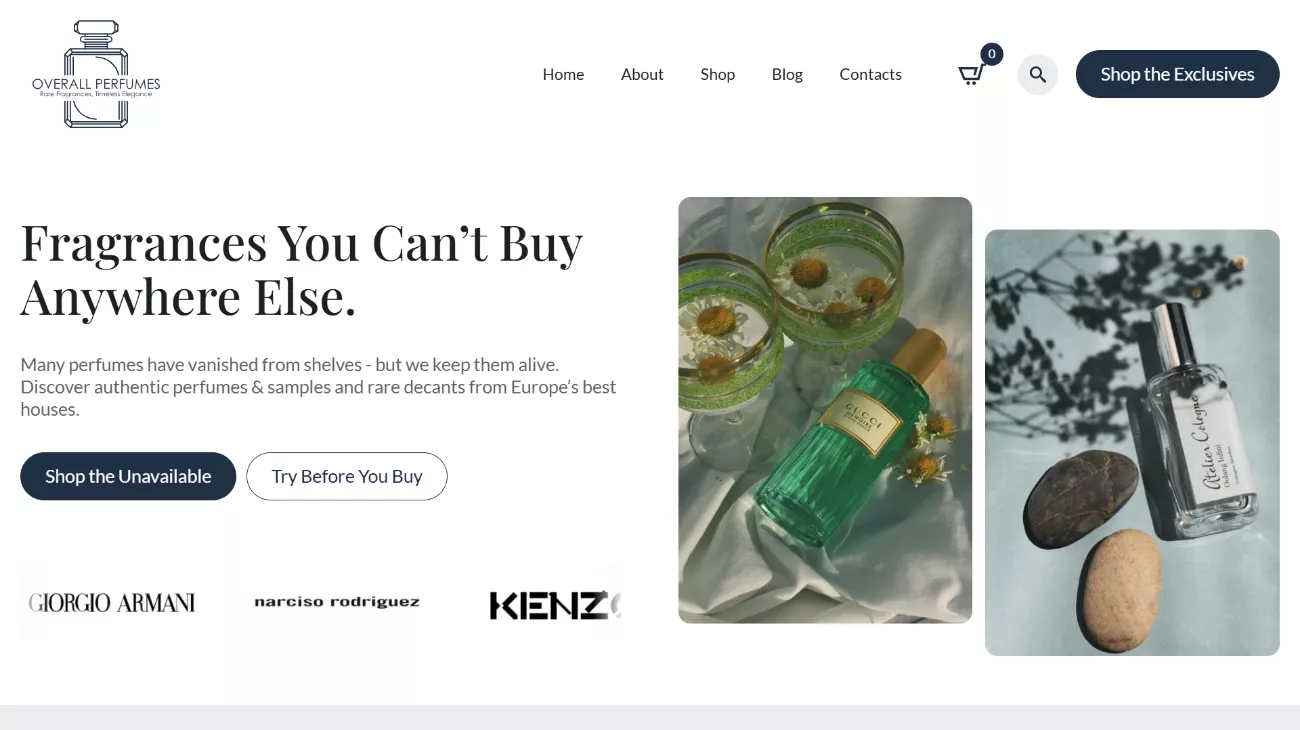Click the Overall Perfumes bottle logo

click(x=96, y=74)
